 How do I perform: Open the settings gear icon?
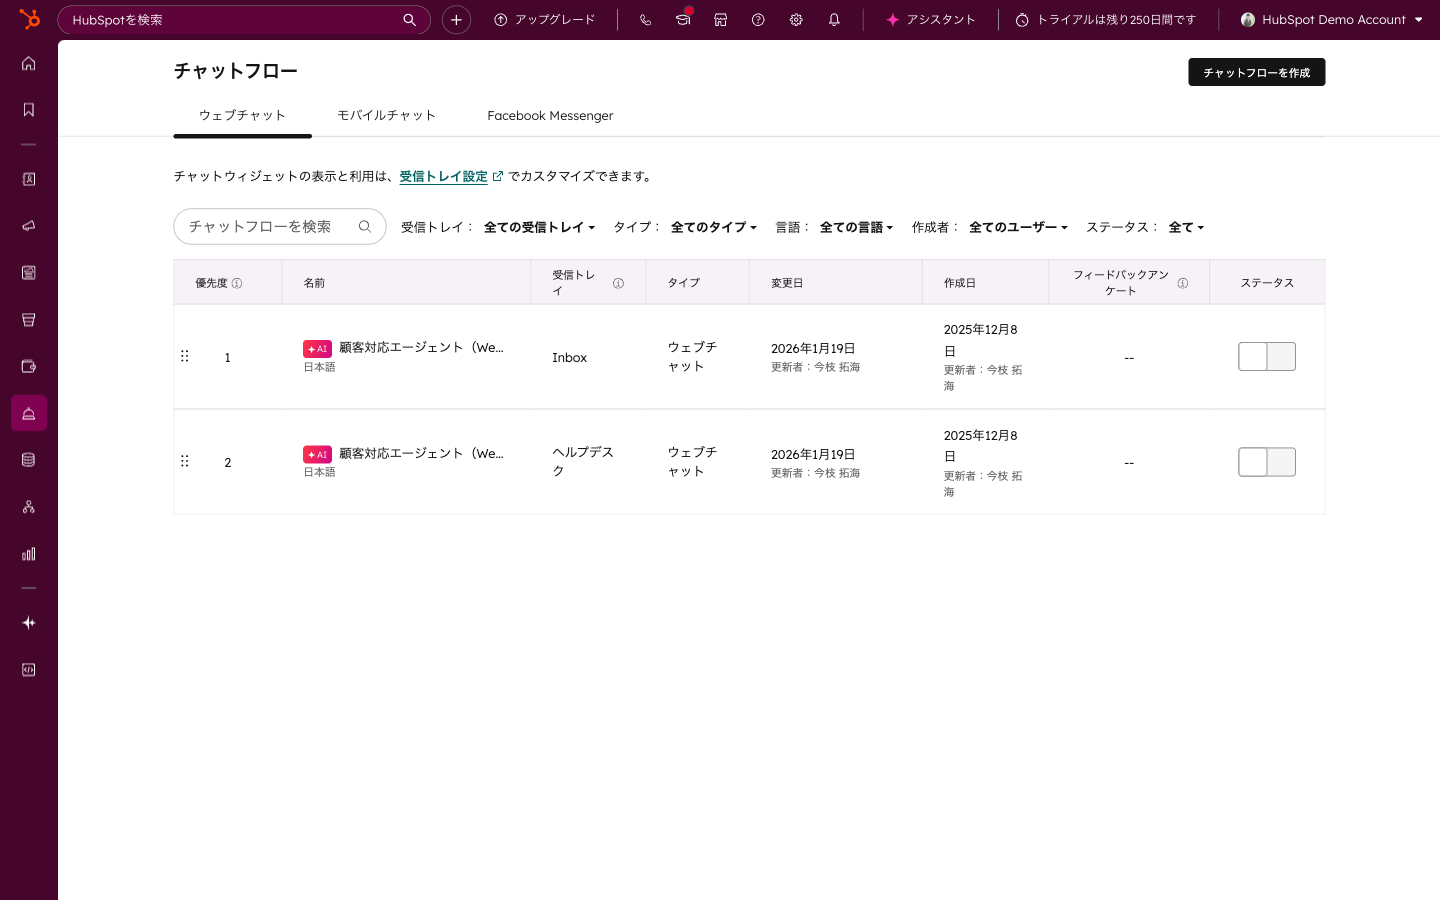[796, 20]
